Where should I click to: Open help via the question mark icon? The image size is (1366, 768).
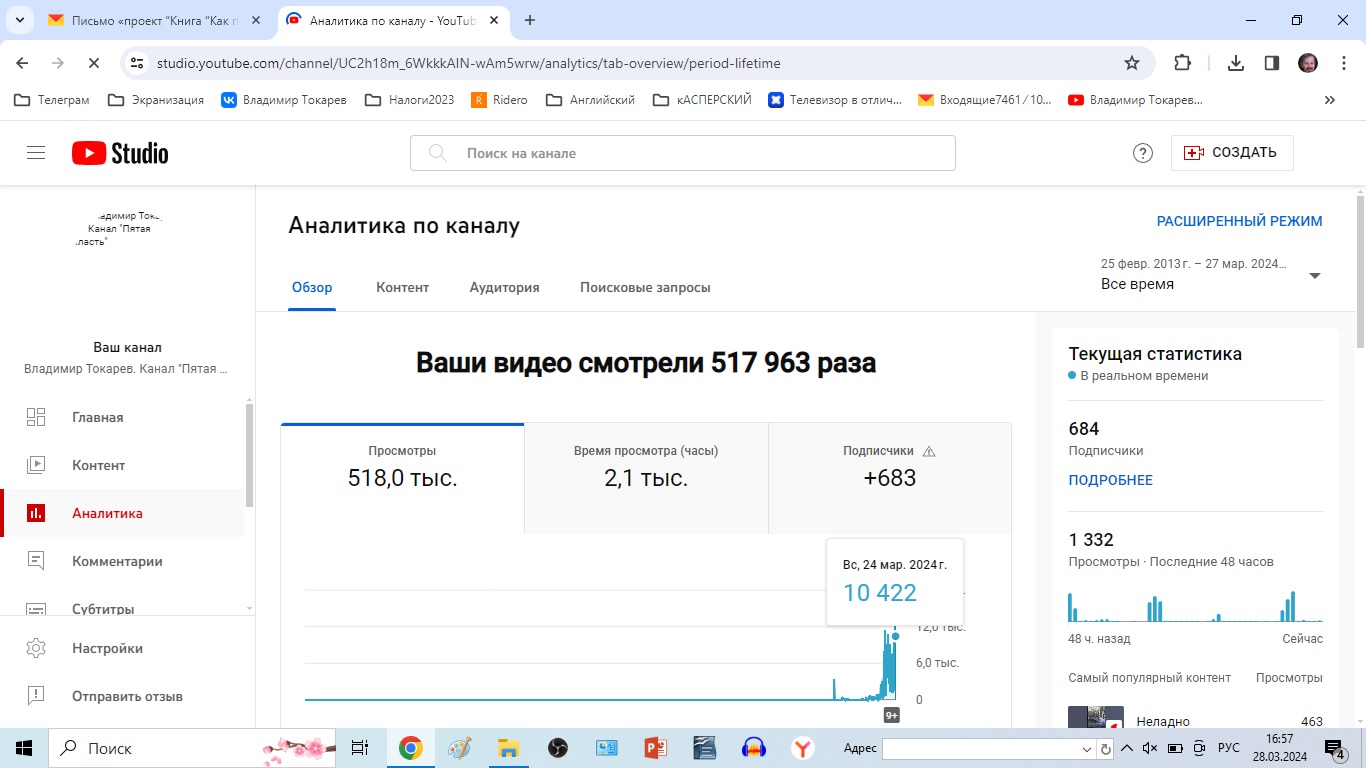coord(1143,152)
